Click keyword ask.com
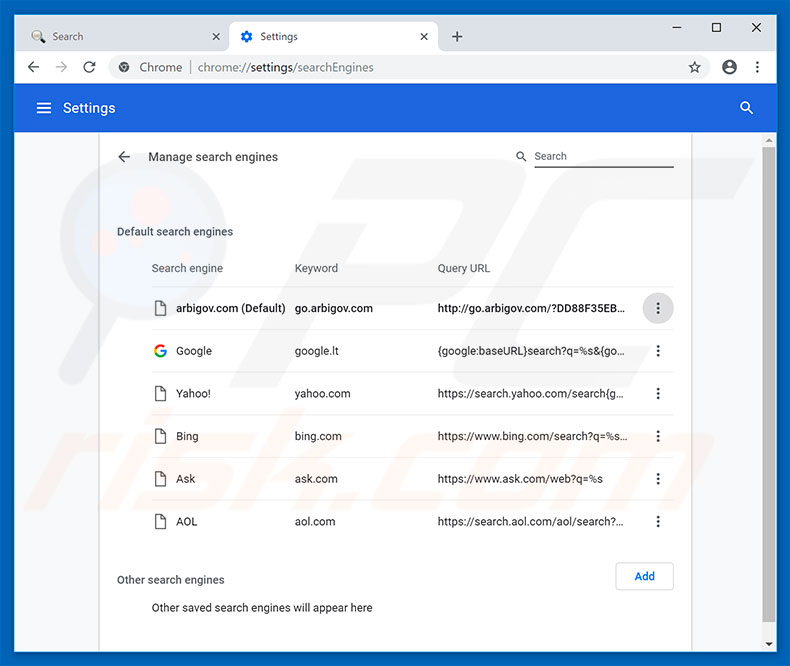Image resolution: width=790 pixels, height=666 pixels. [316, 479]
